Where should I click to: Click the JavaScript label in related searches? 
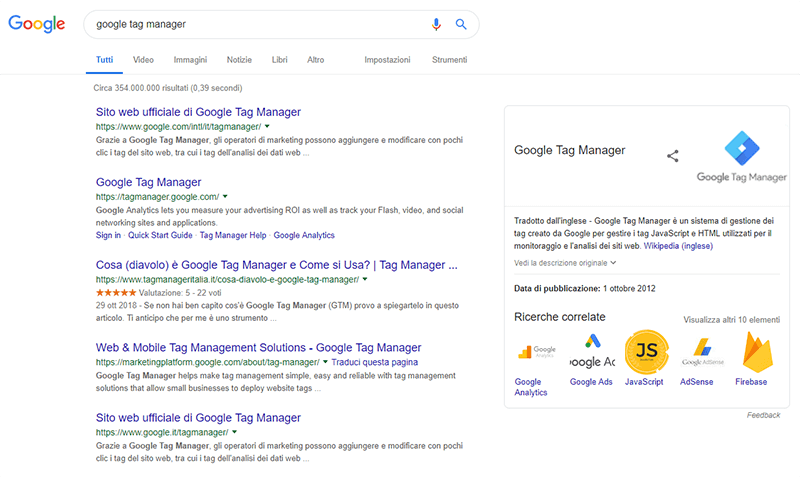[644, 382]
